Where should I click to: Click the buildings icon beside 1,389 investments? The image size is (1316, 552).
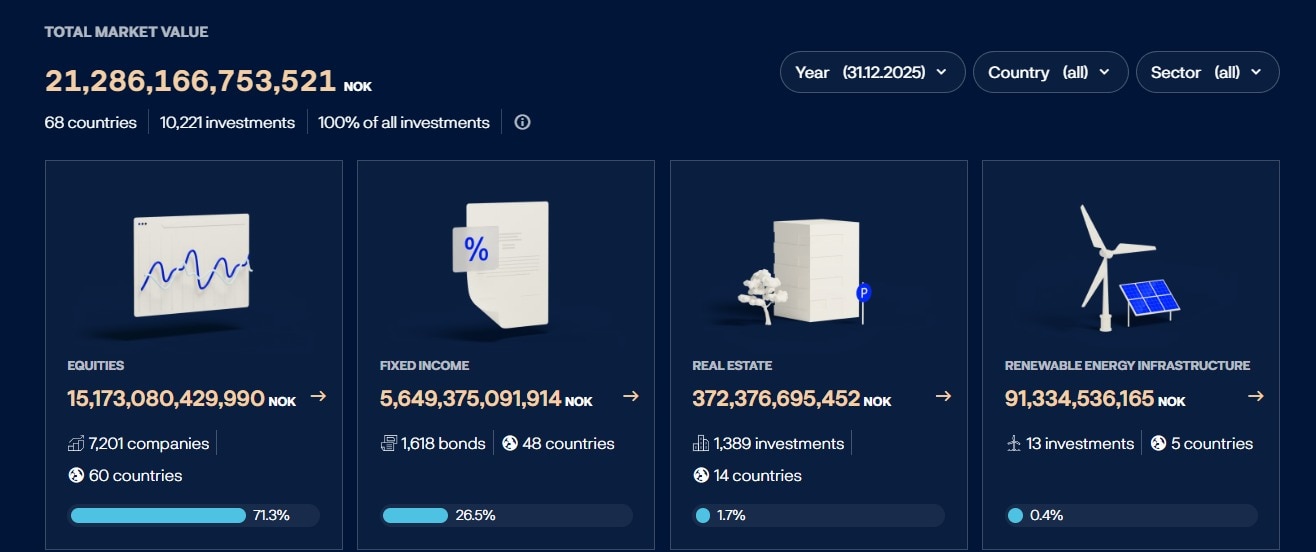click(x=701, y=443)
